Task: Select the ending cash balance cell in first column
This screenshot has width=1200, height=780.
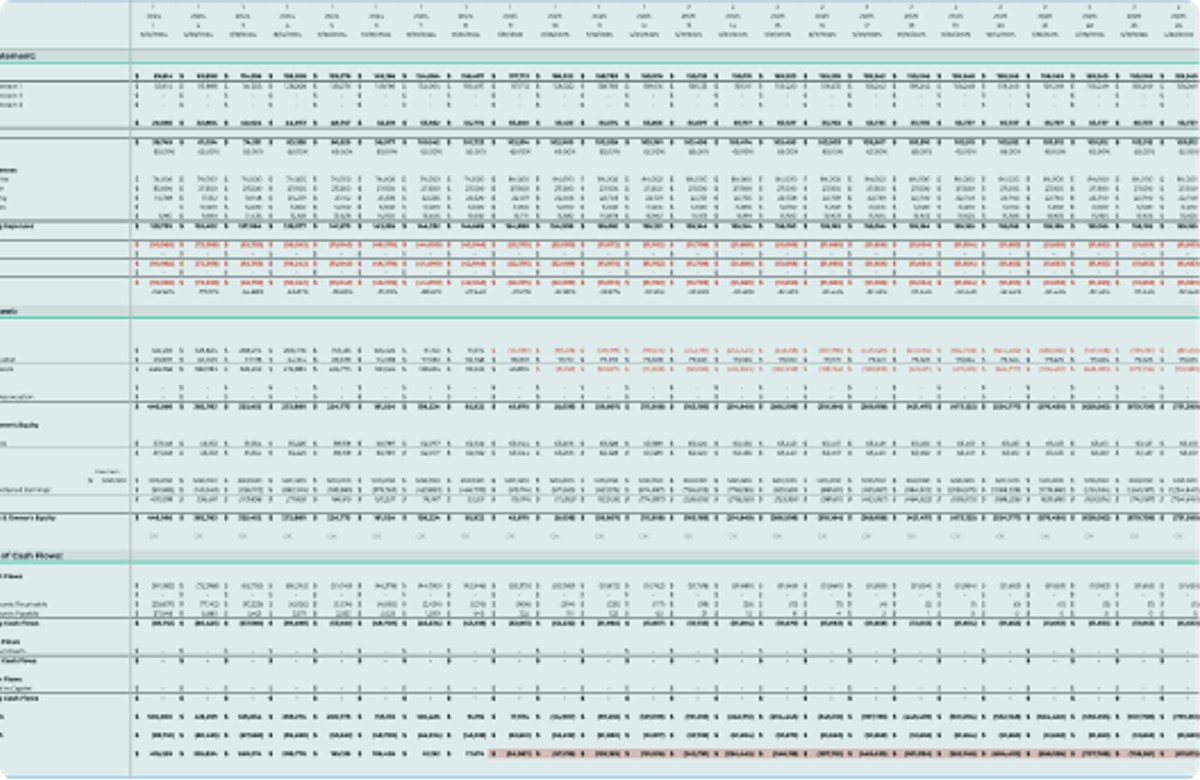Action: (x=160, y=752)
